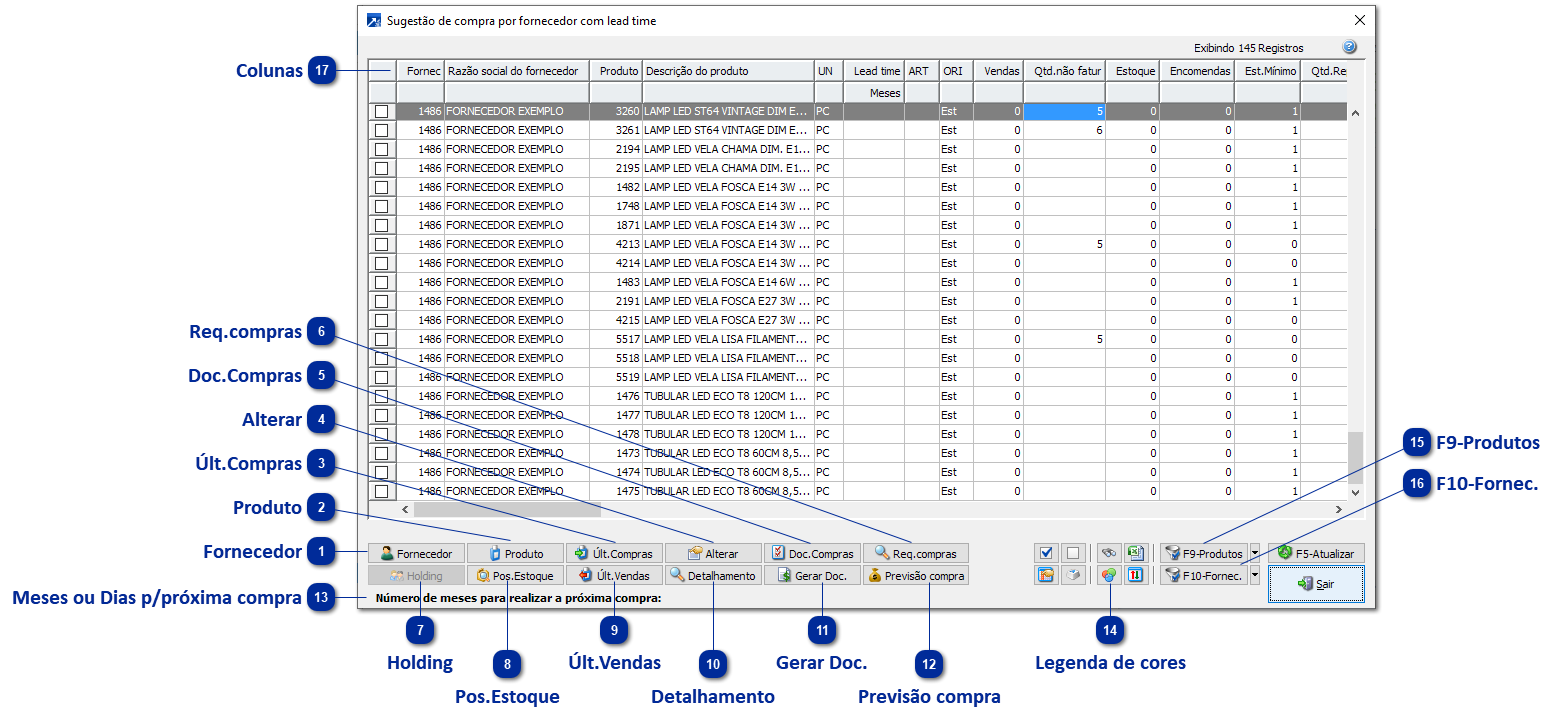Click the keyboard key icon in bottom toolbar
This screenshot has width=1556, height=725.
tap(1073, 576)
